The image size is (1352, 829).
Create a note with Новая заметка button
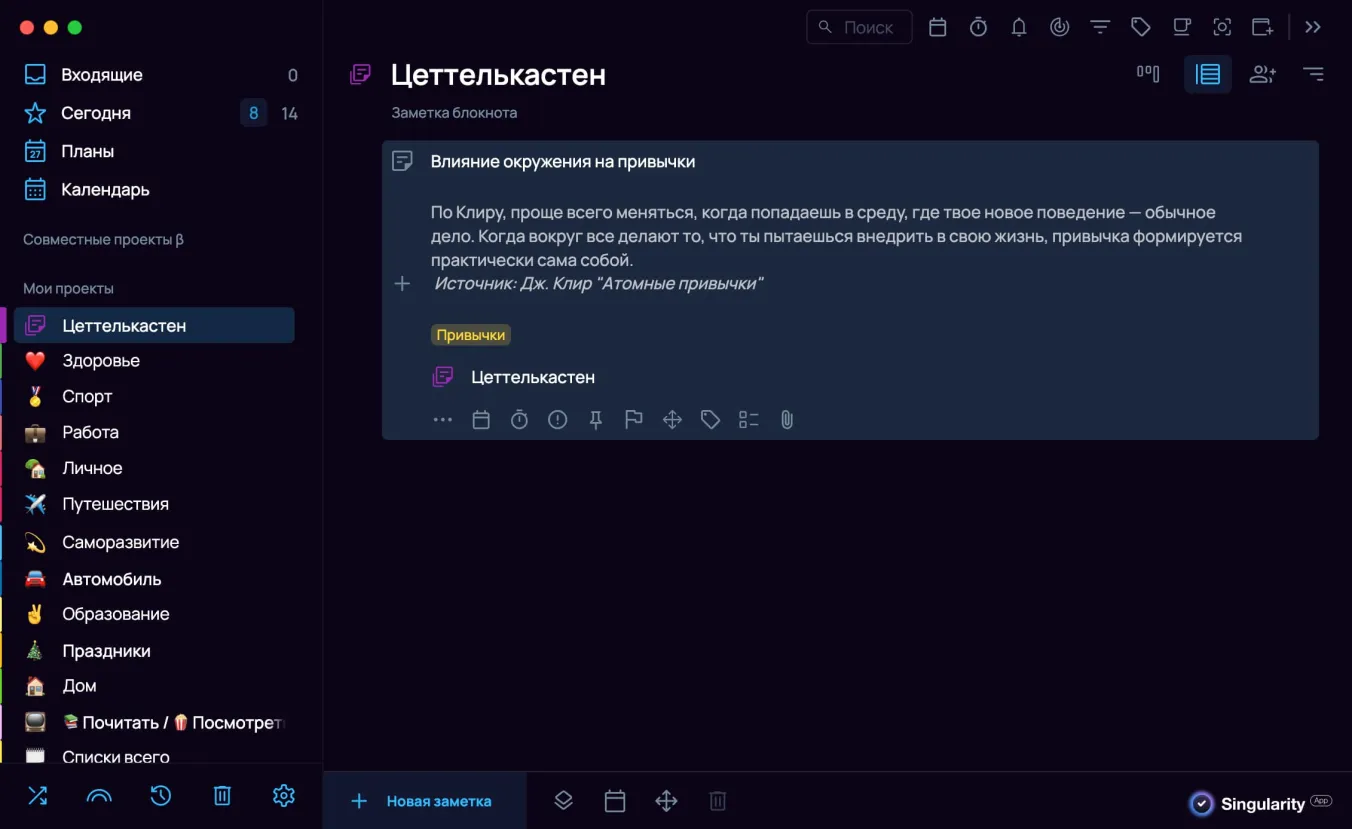pyautogui.click(x=425, y=801)
